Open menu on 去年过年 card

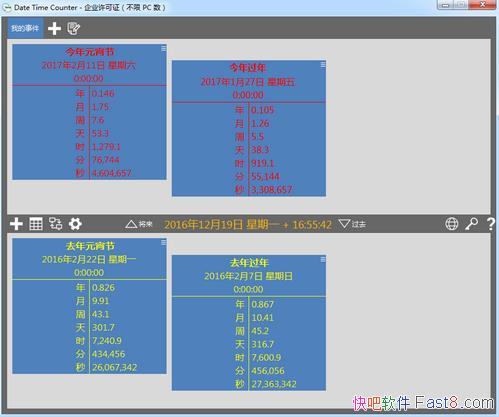323,259
